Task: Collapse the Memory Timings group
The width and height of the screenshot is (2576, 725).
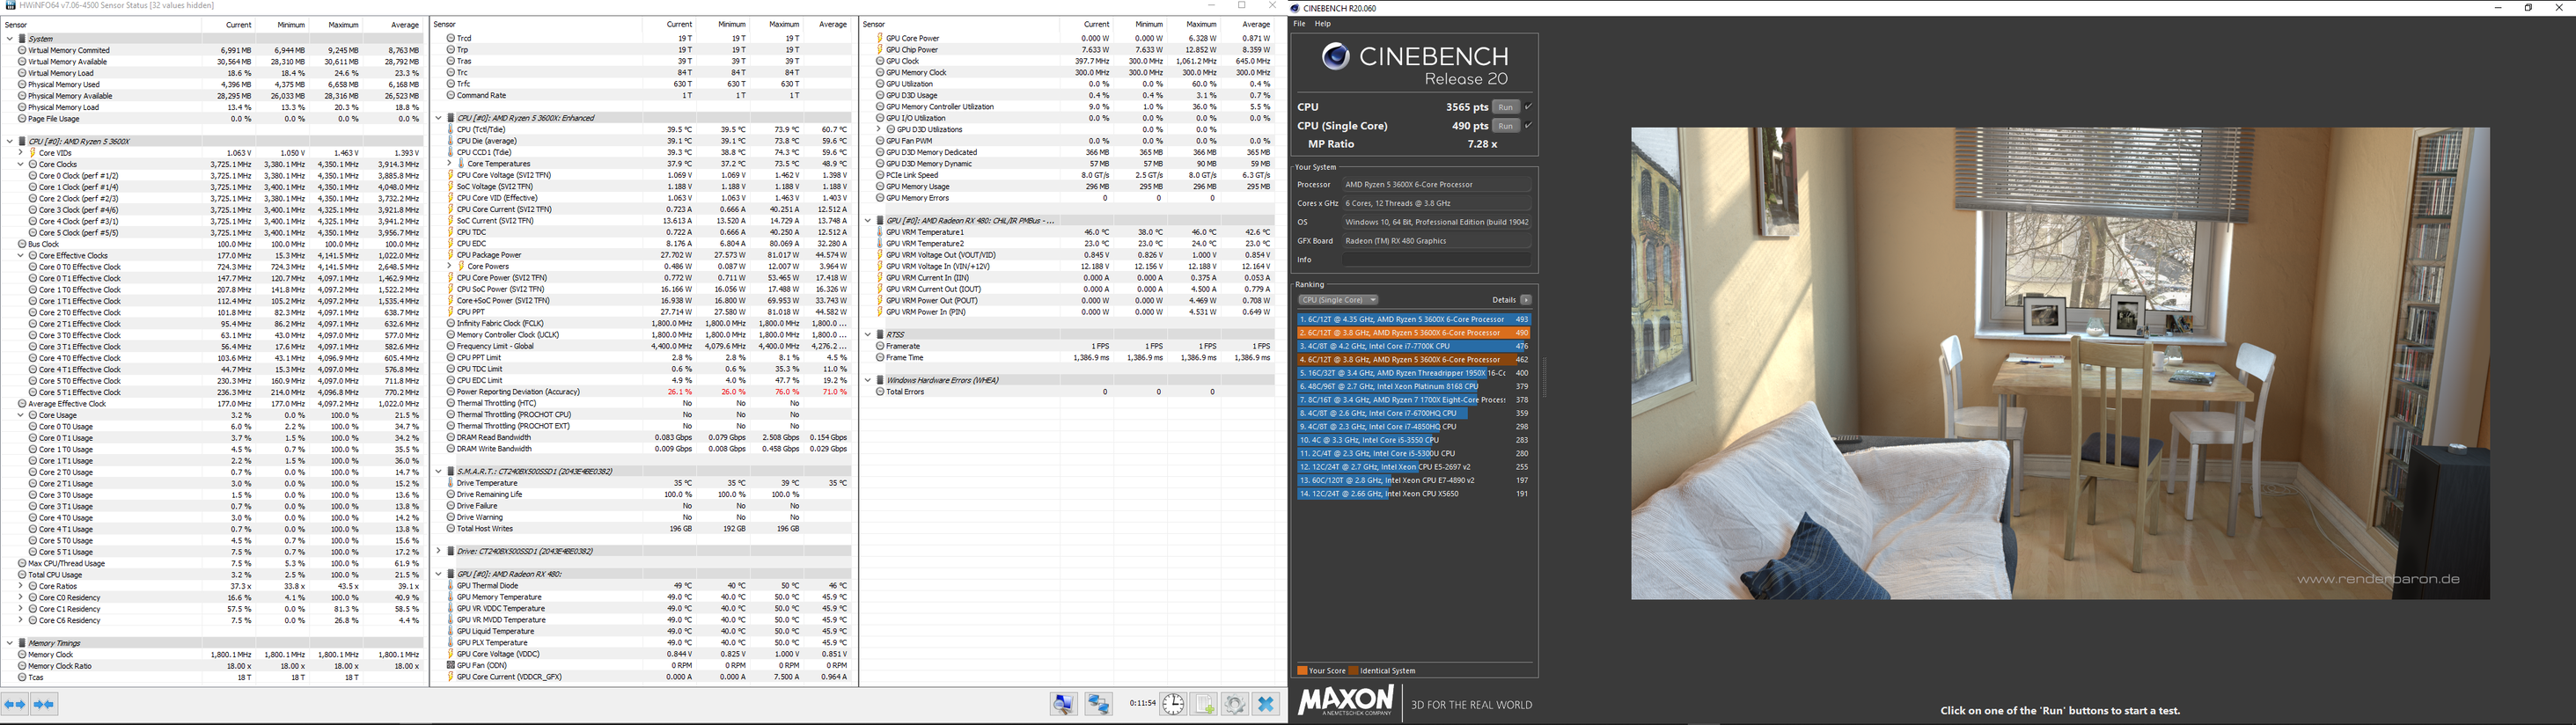Action: click(10, 644)
